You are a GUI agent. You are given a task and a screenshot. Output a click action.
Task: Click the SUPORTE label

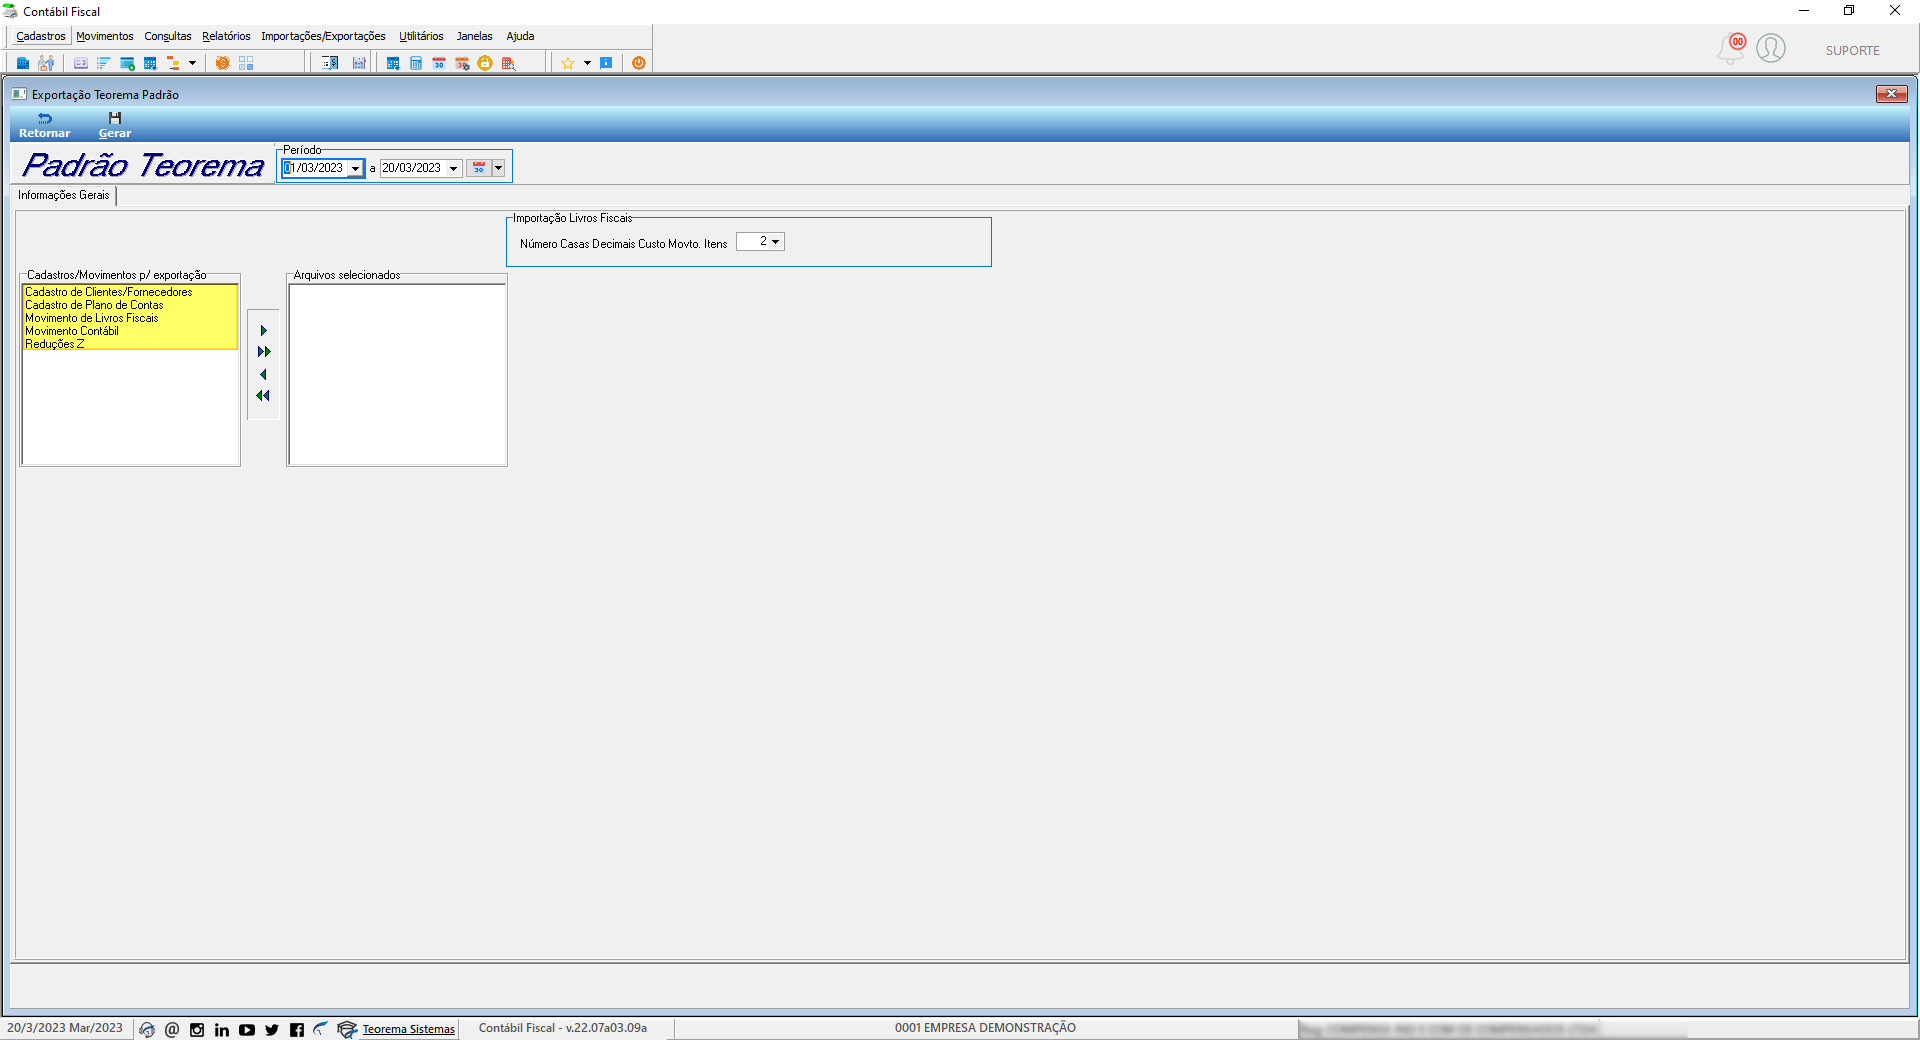(x=1852, y=51)
